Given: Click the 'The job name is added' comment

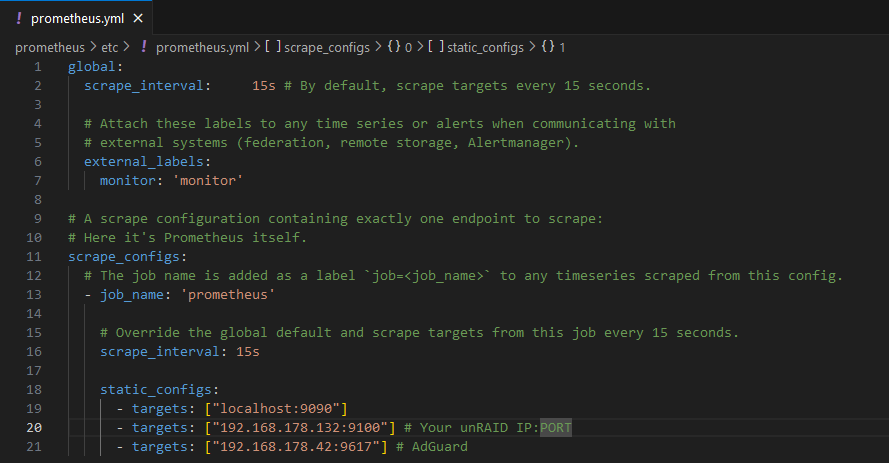Looking at the screenshot, I should [463, 276].
